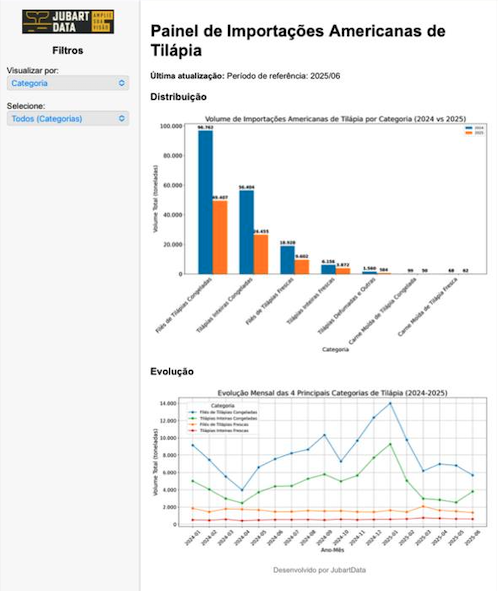Click the blue line peak point at 2025-01
This screenshot has height=591, width=498.
pyautogui.click(x=390, y=403)
